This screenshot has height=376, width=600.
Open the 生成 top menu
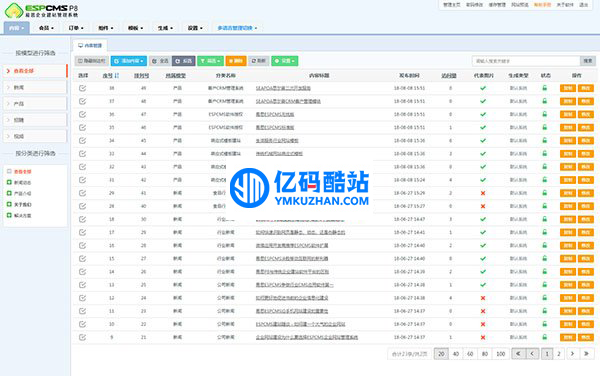coord(165,28)
